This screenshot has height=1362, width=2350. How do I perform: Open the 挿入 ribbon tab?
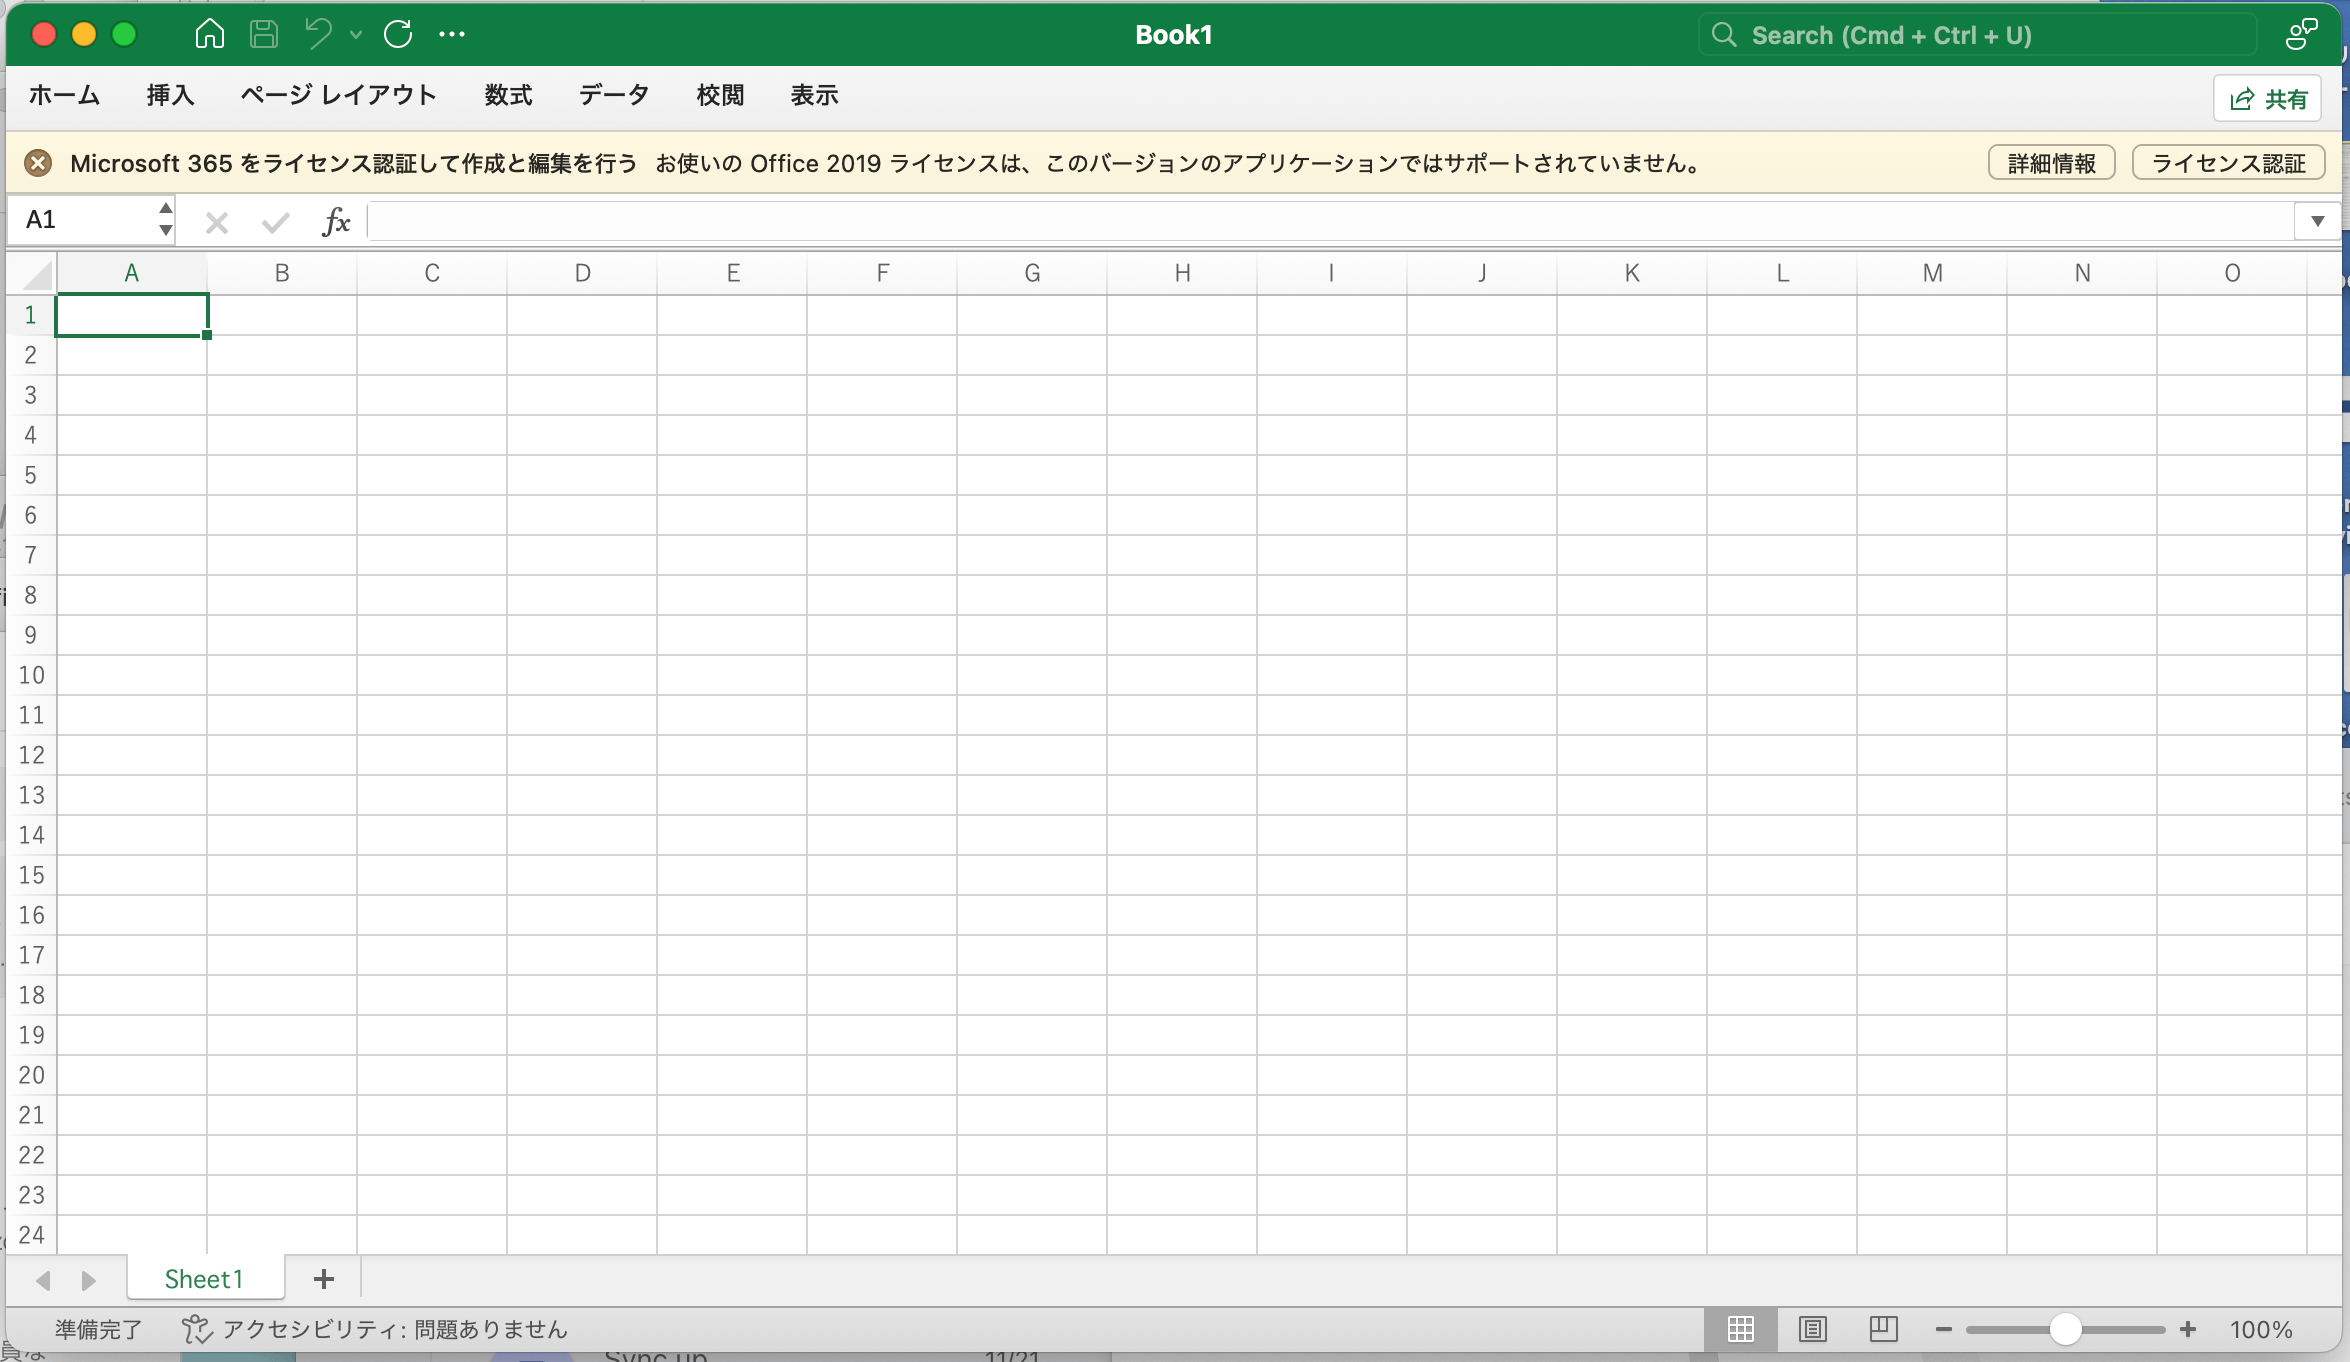(x=170, y=95)
